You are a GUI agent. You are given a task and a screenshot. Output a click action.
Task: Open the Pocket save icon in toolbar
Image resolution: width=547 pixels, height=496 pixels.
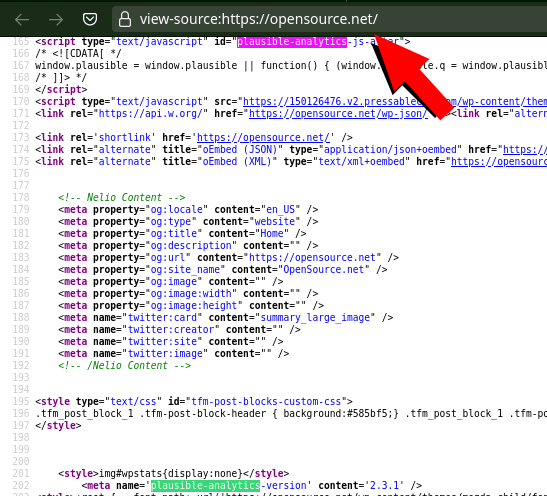click(x=90, y=19)
